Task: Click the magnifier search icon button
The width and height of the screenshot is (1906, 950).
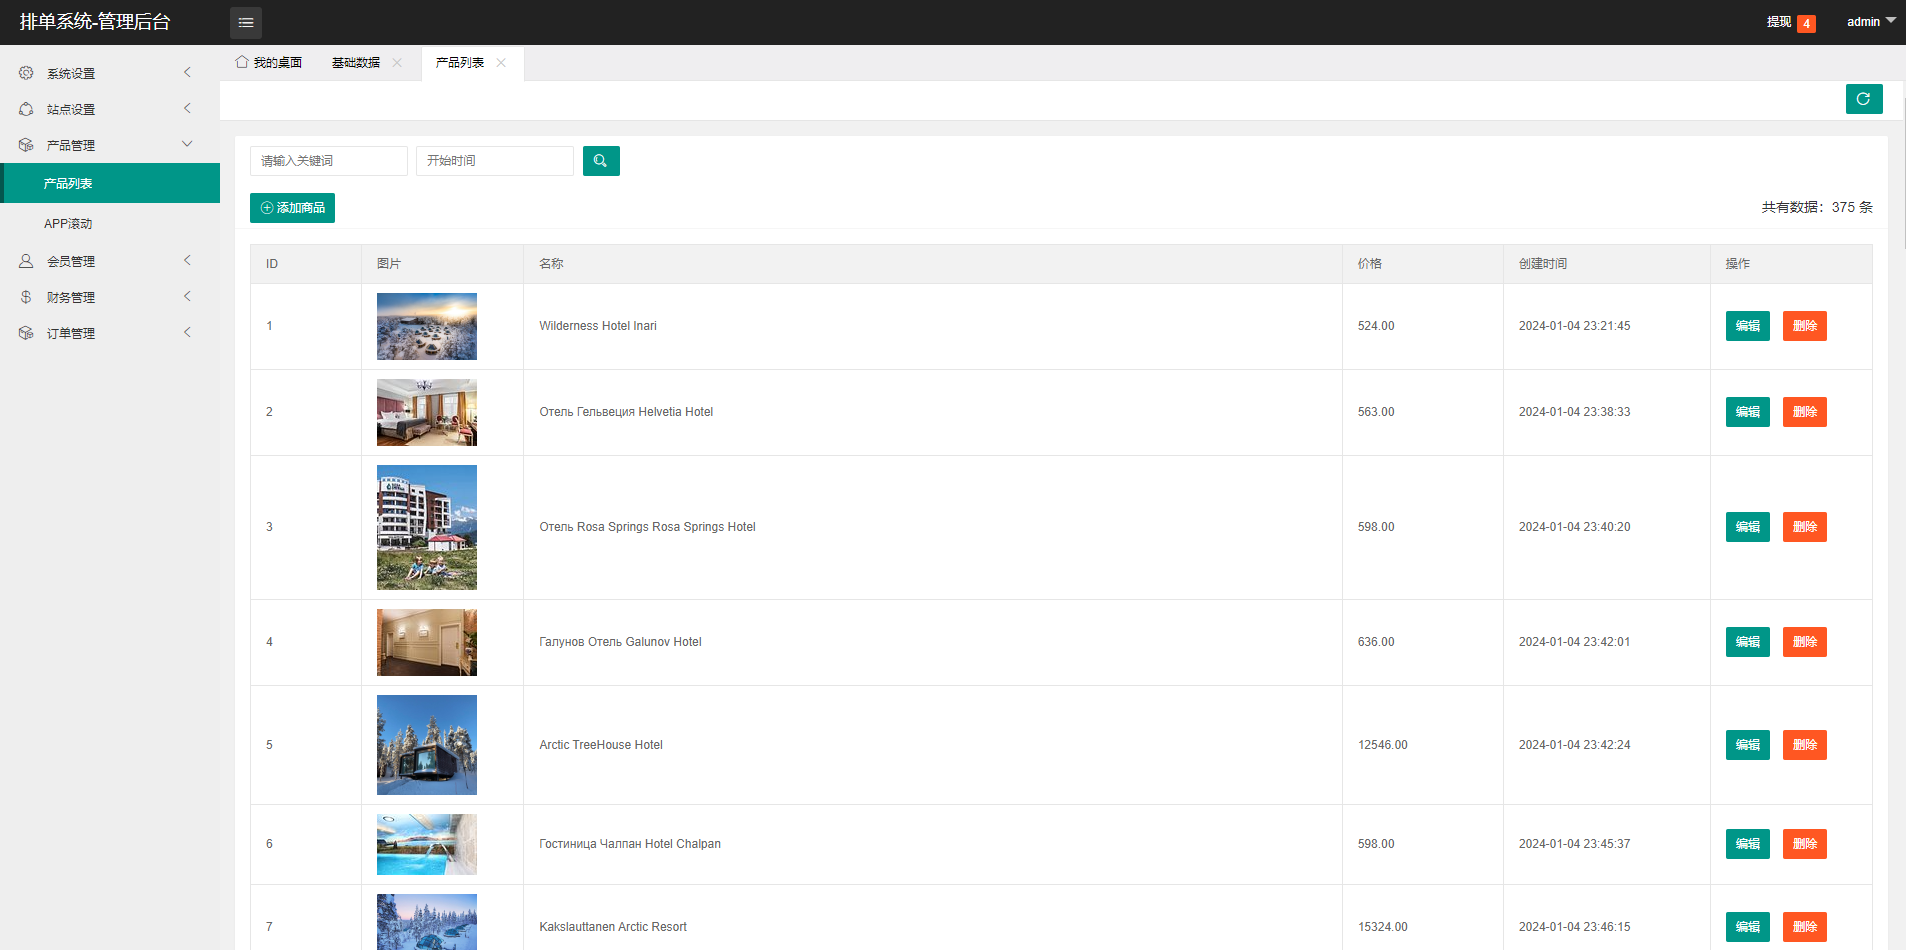Action: tap(601, 161)
